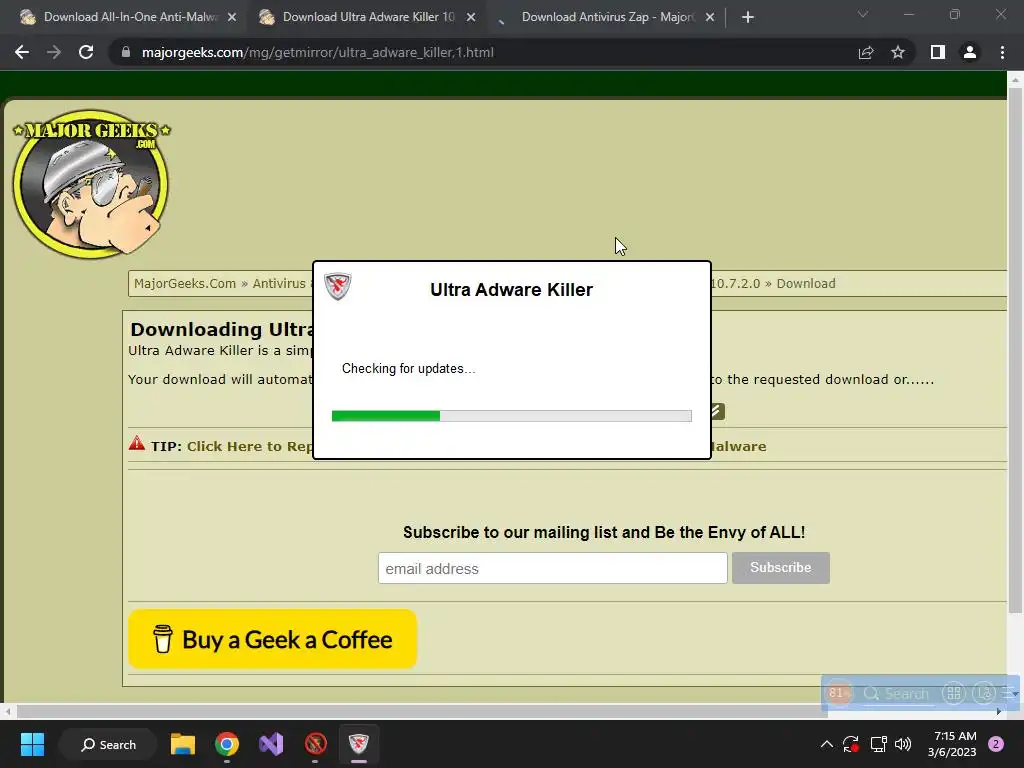Click the mailing list subscription heading
The image size is (1024, 768).
[x=604, y=532]
